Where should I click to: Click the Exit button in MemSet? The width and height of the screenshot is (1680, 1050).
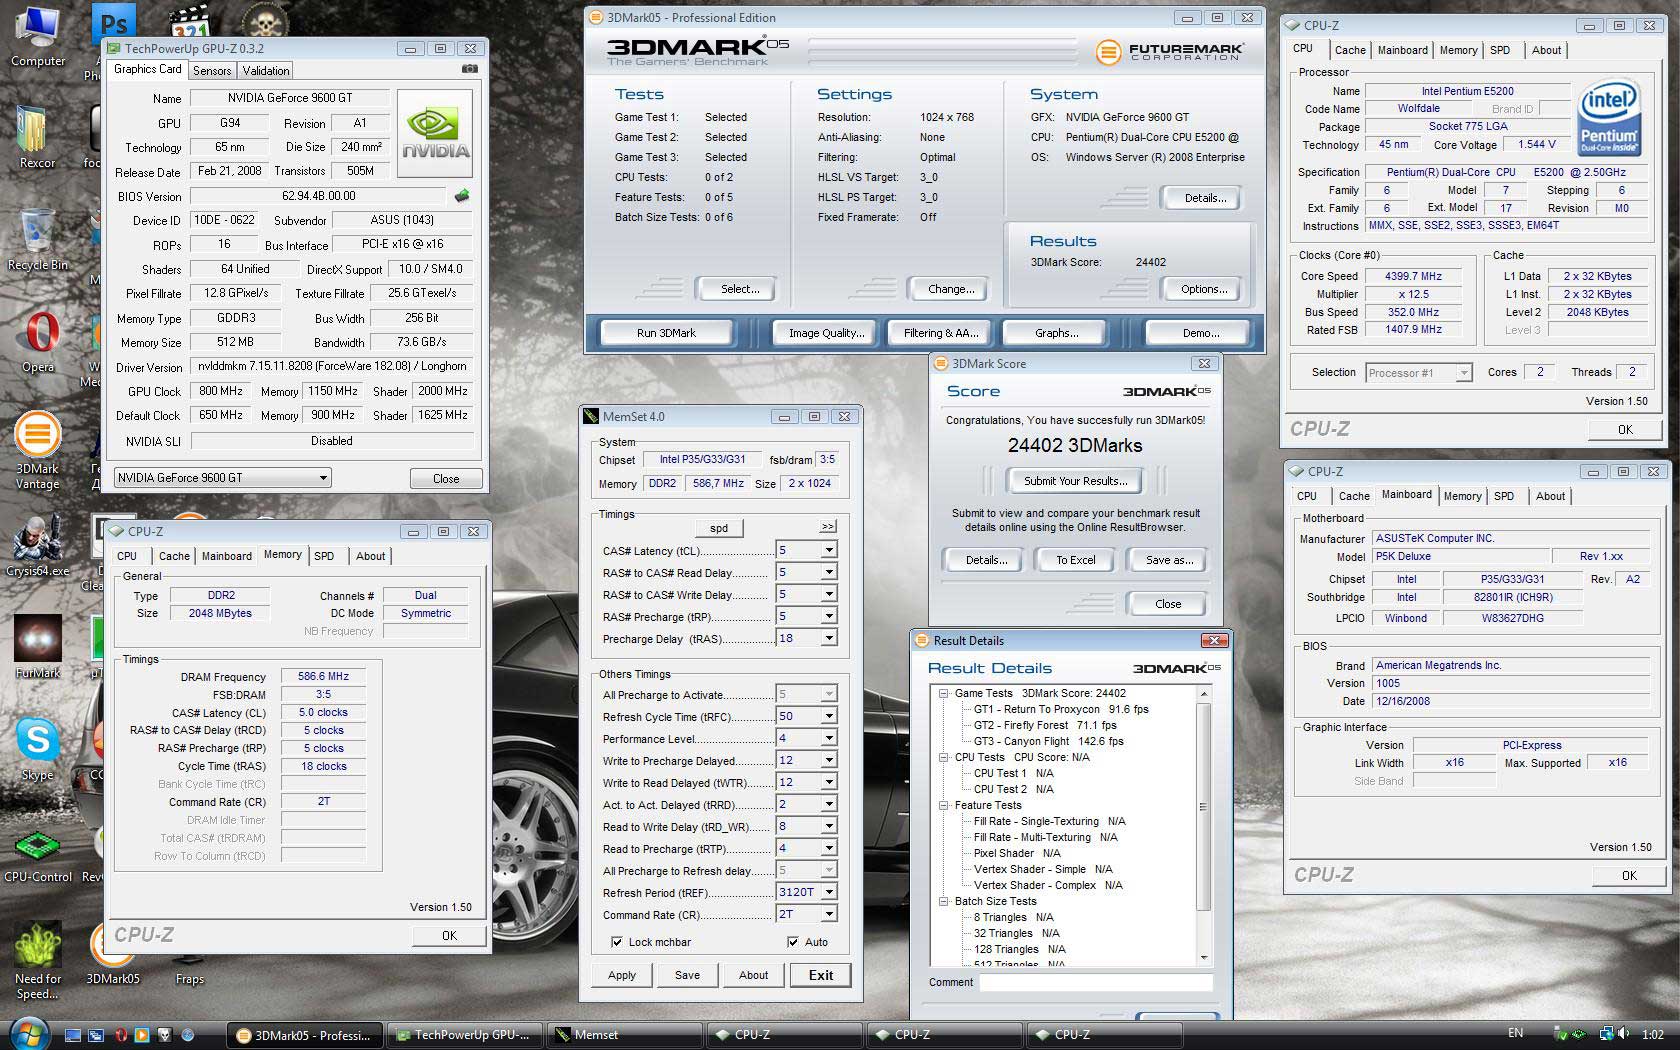(x=821, y=975)
